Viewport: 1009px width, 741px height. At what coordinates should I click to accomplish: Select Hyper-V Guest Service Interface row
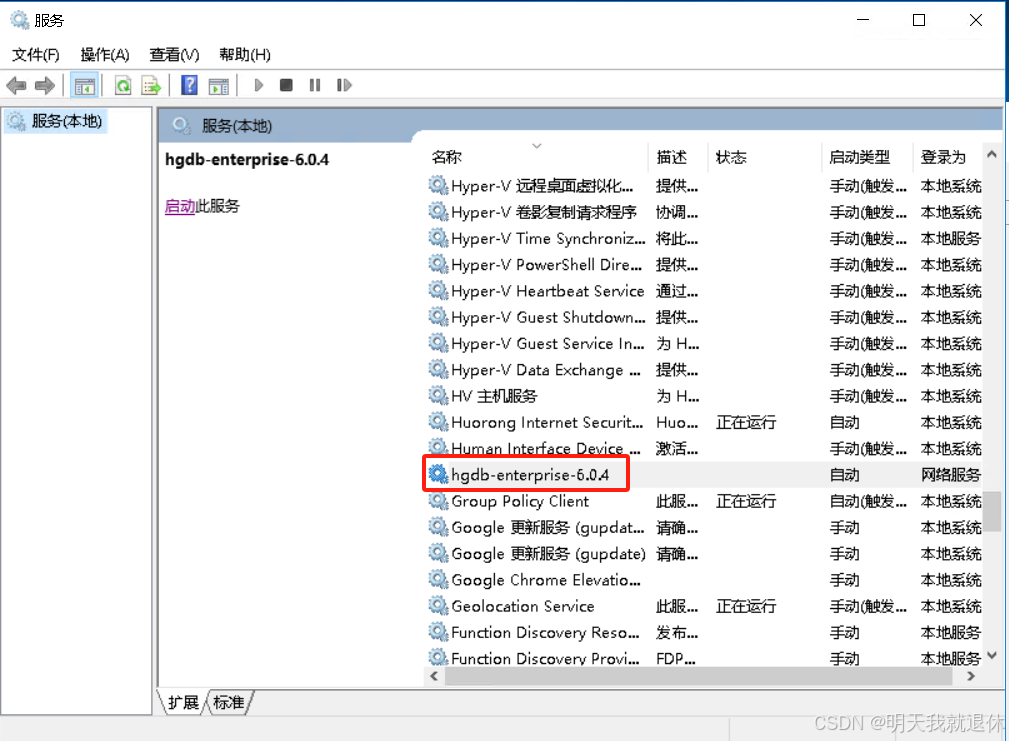click(703, 343)
